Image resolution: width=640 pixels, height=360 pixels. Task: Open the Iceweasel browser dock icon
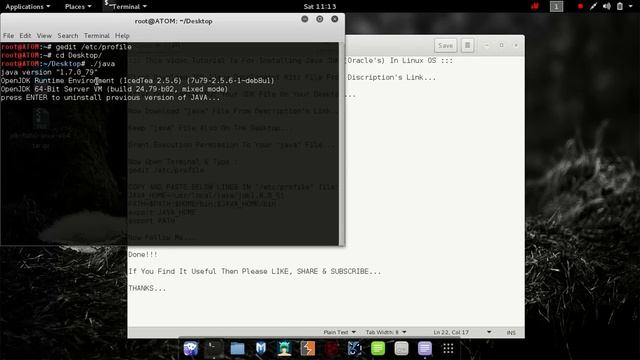tap(191, 348)
